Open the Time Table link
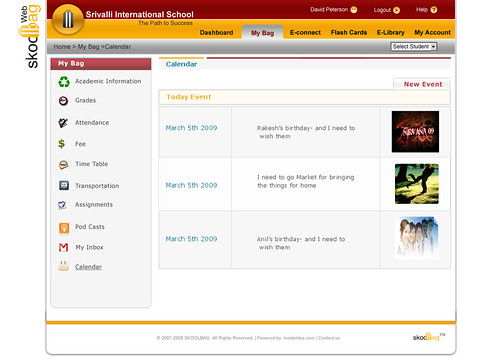 91,164
